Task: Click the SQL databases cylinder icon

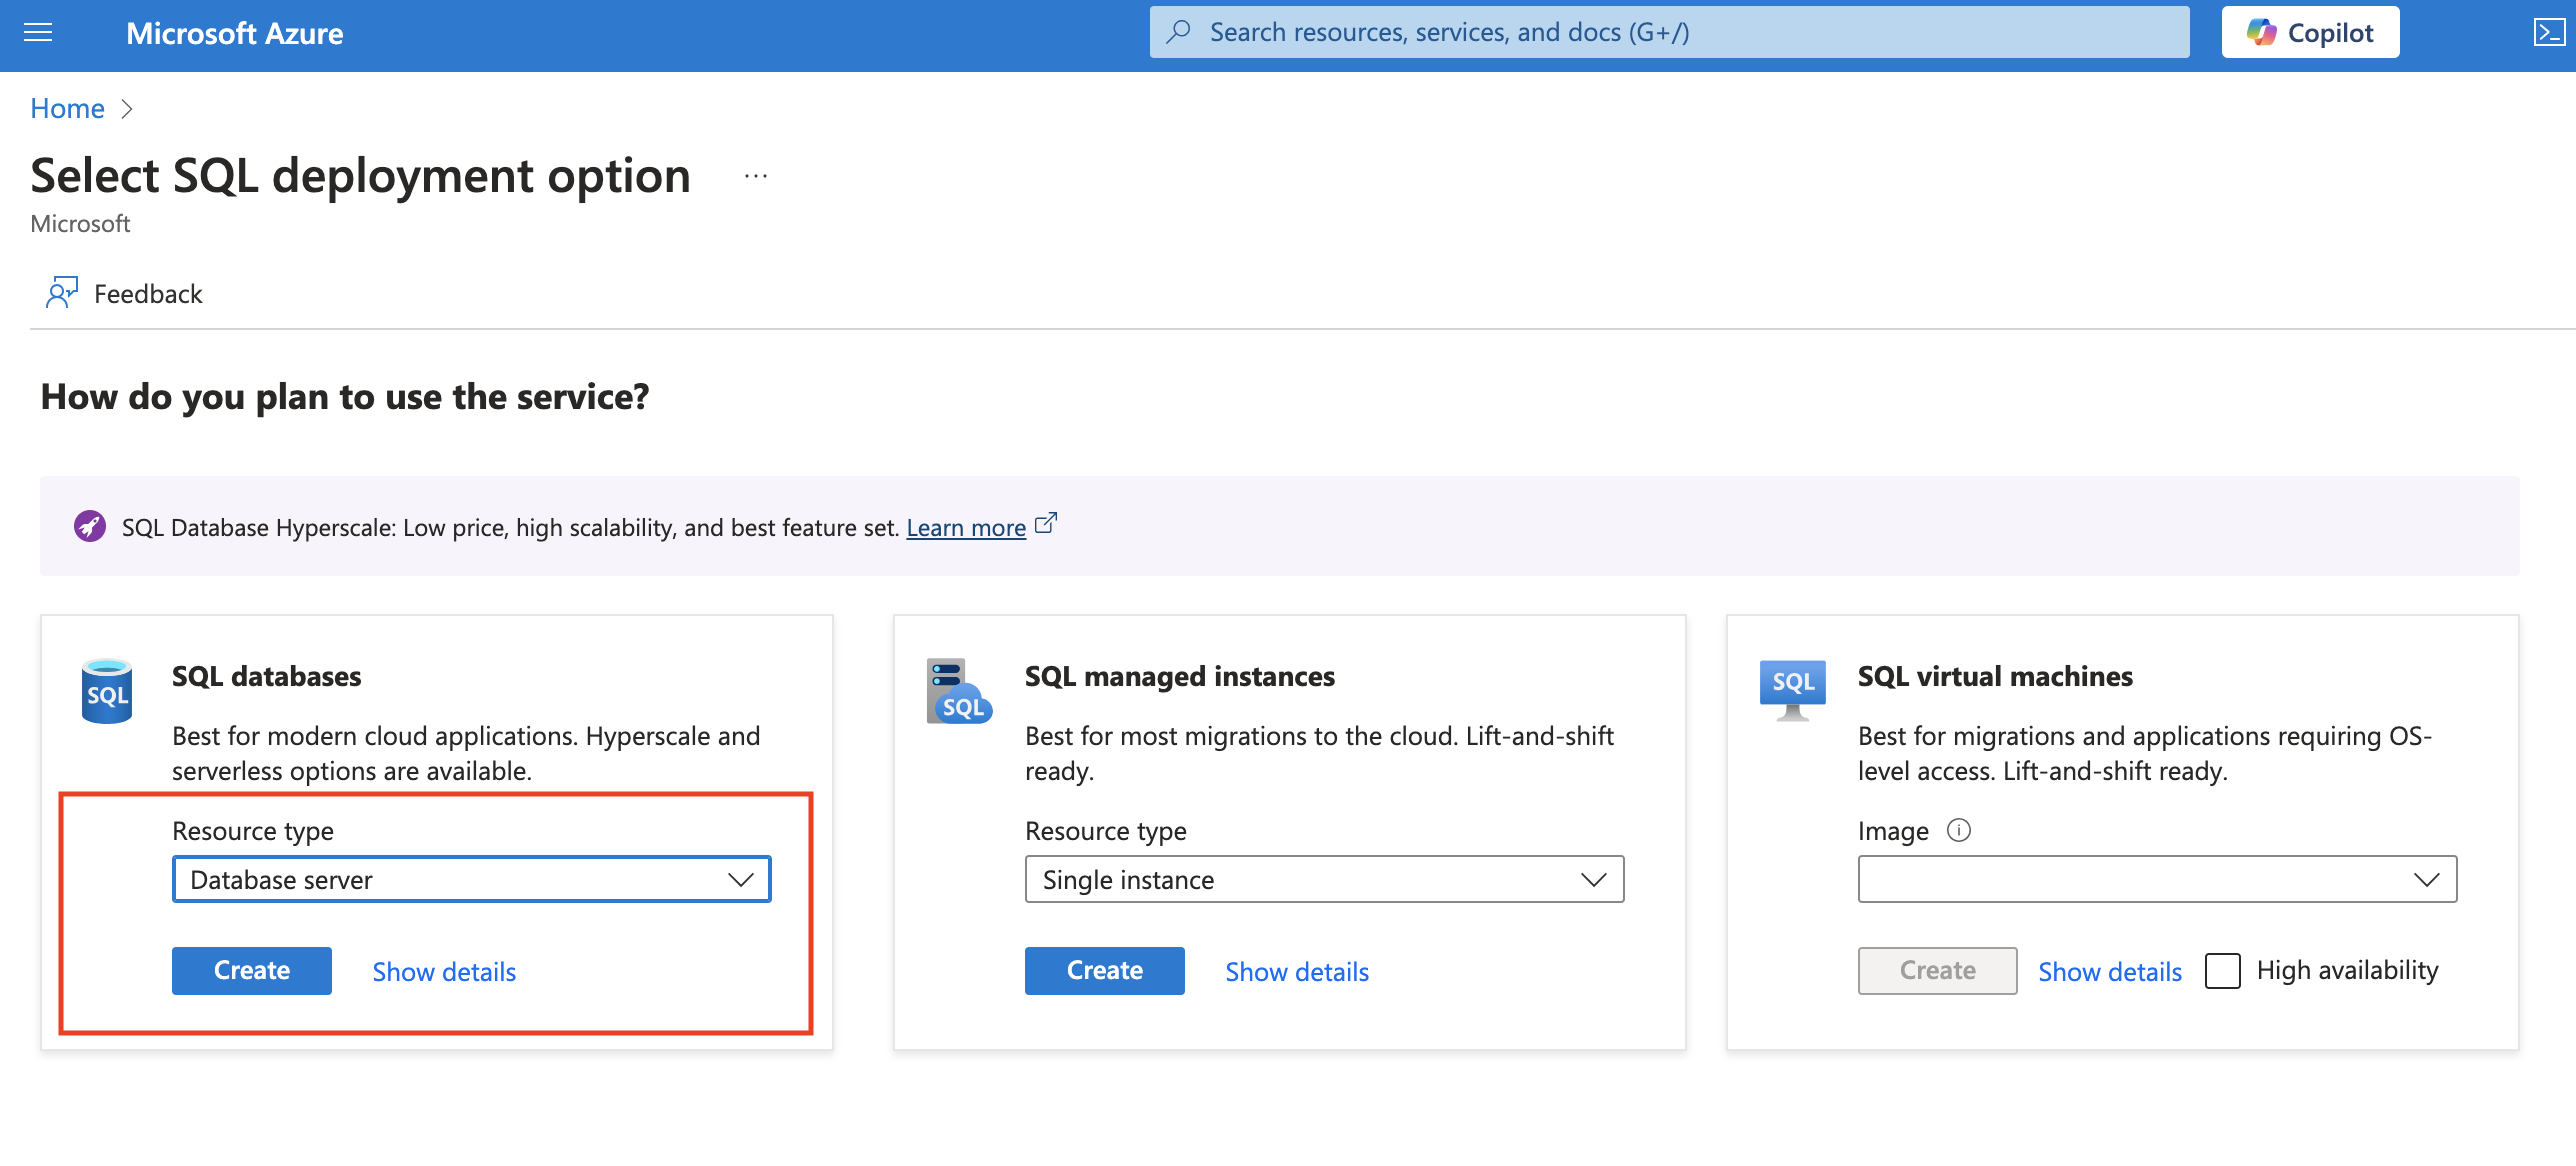Action: click(x=107, y=690)
